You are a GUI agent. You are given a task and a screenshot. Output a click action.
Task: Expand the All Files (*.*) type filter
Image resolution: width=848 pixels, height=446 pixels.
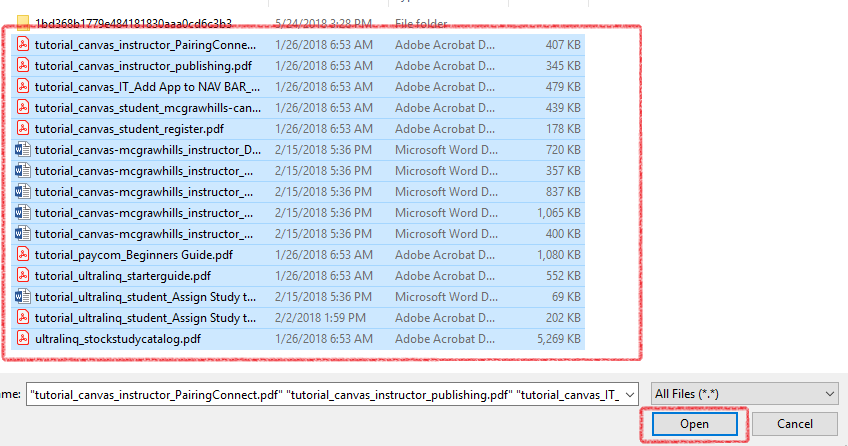click(x=745, y=394)
